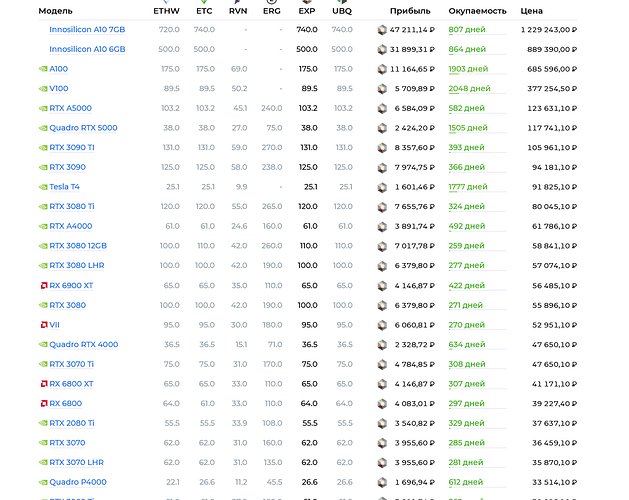Click the 807 дней payback link

click(x=467, y=30)
